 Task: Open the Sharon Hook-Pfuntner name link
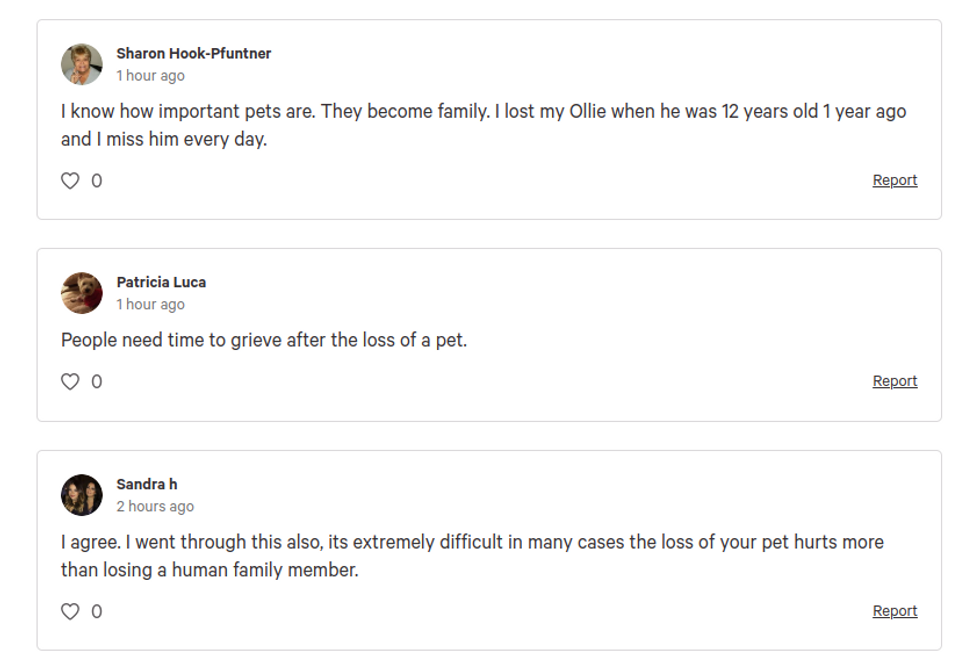pyautogui.click(x=194, y=54)
